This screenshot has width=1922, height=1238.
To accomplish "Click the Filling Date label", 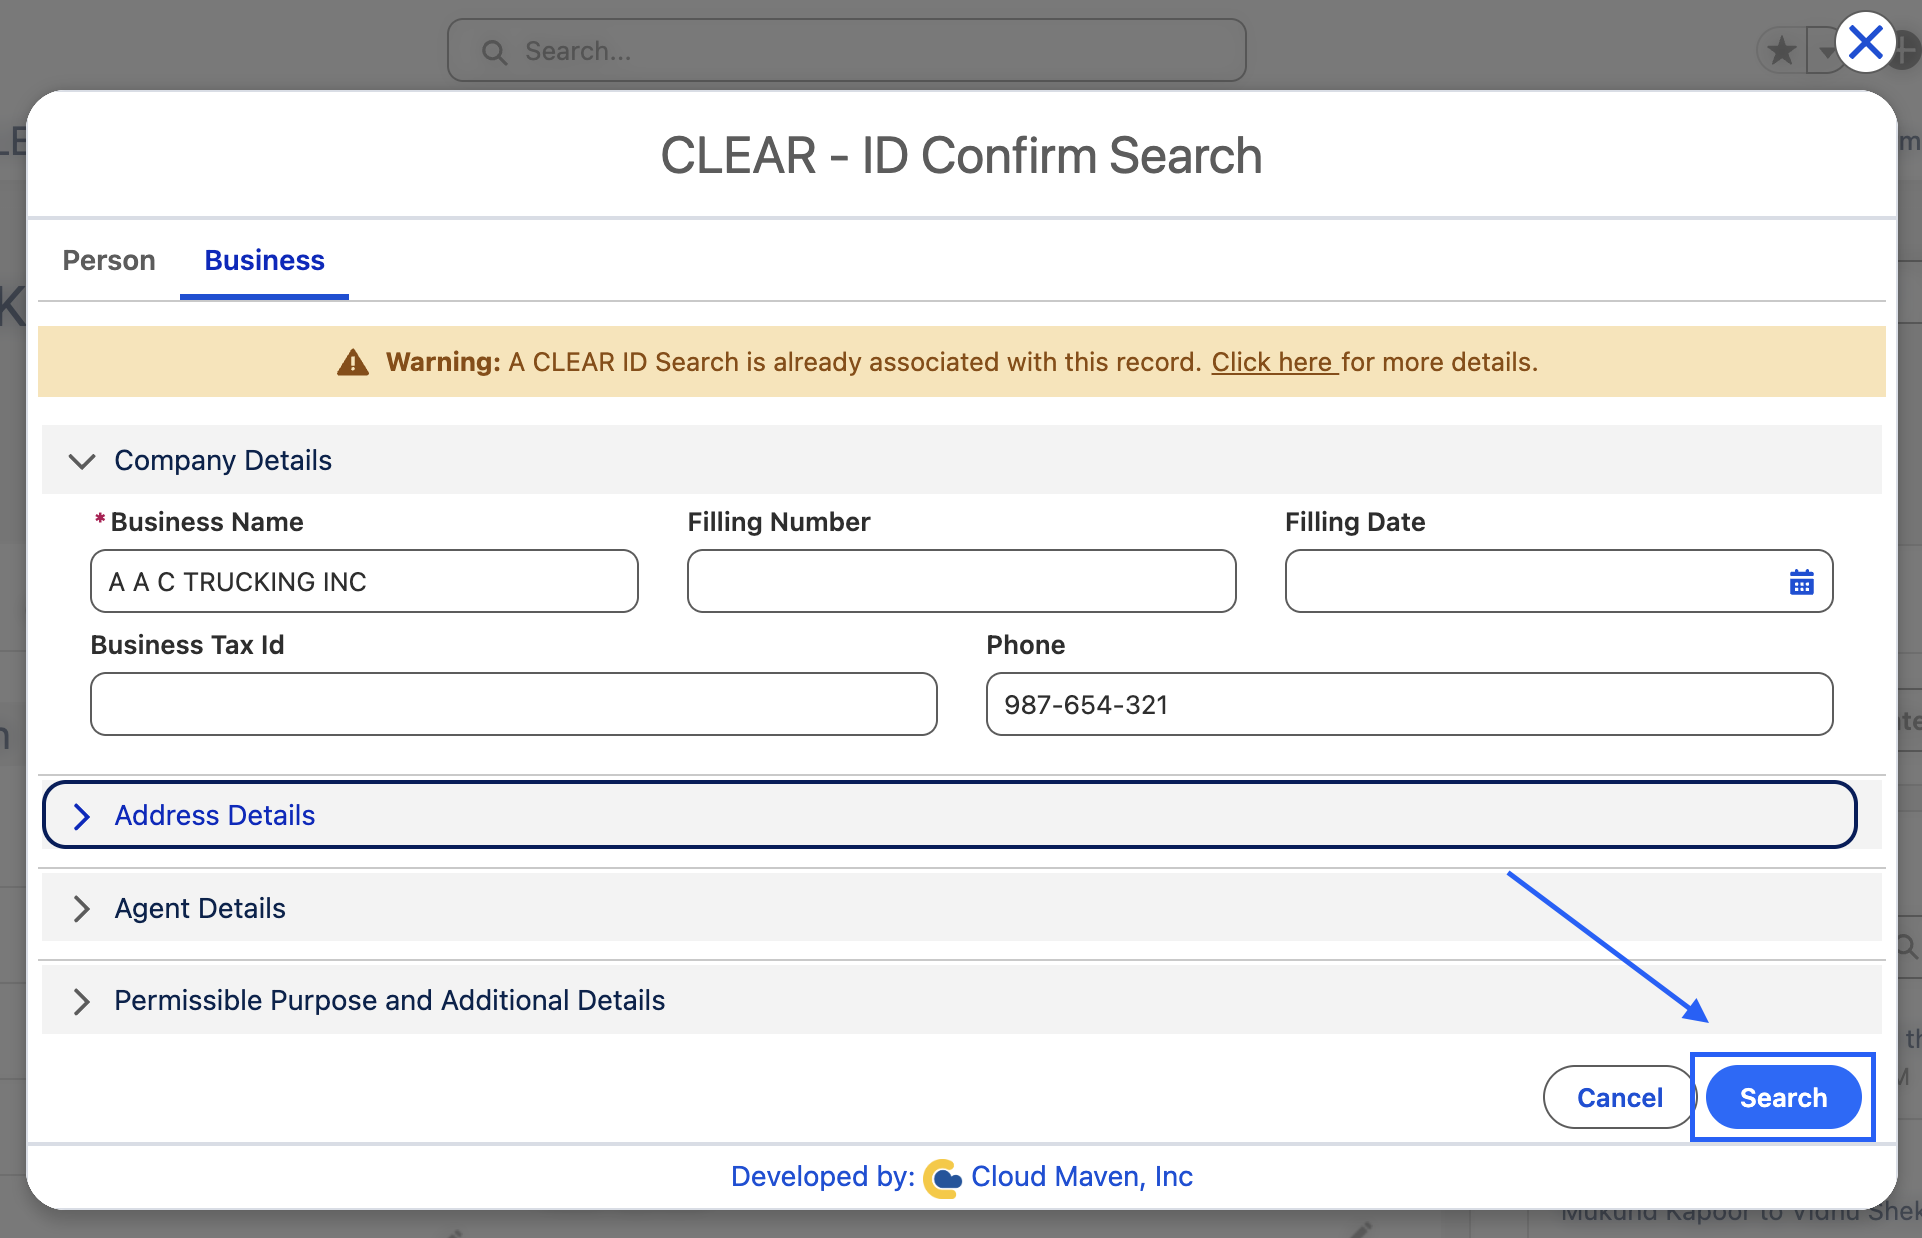I will pyautogui.click(x=1355, y=522).
